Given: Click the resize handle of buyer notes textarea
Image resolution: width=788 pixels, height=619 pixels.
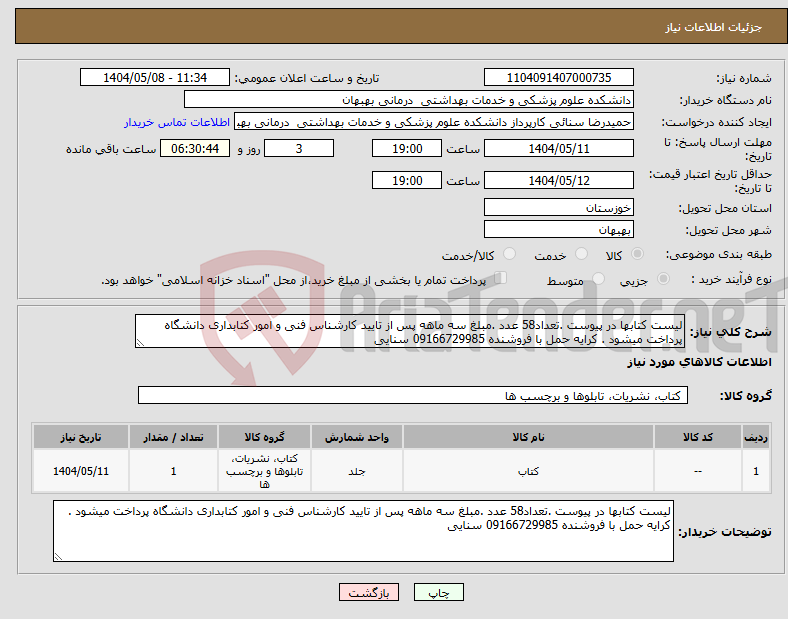Looking at the screenshot, I should pos(58,557).
